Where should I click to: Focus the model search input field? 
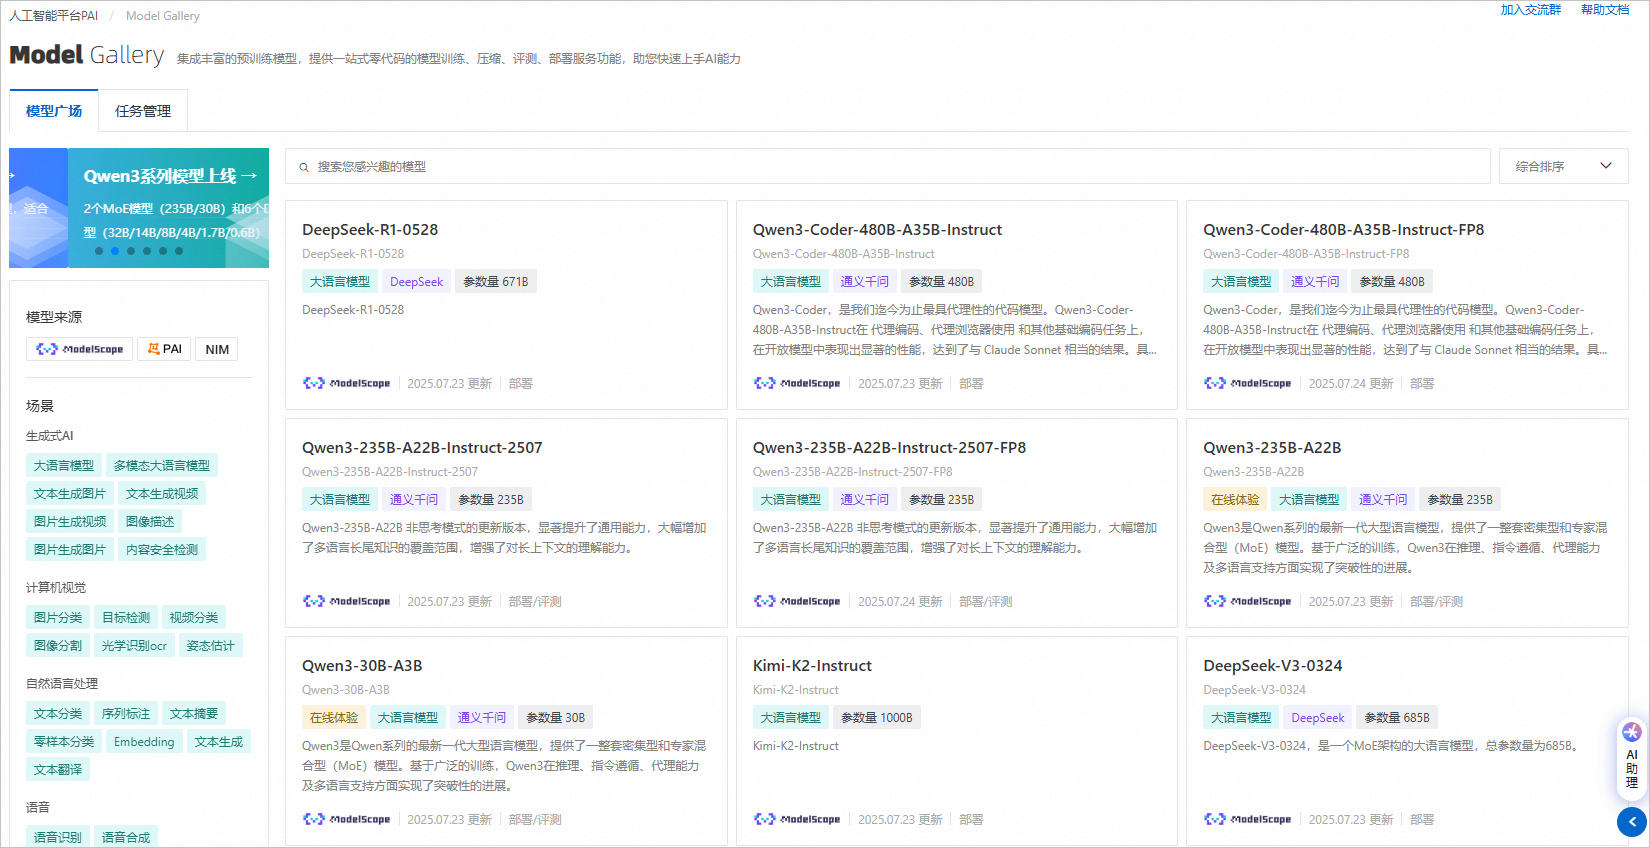[888, 166]
